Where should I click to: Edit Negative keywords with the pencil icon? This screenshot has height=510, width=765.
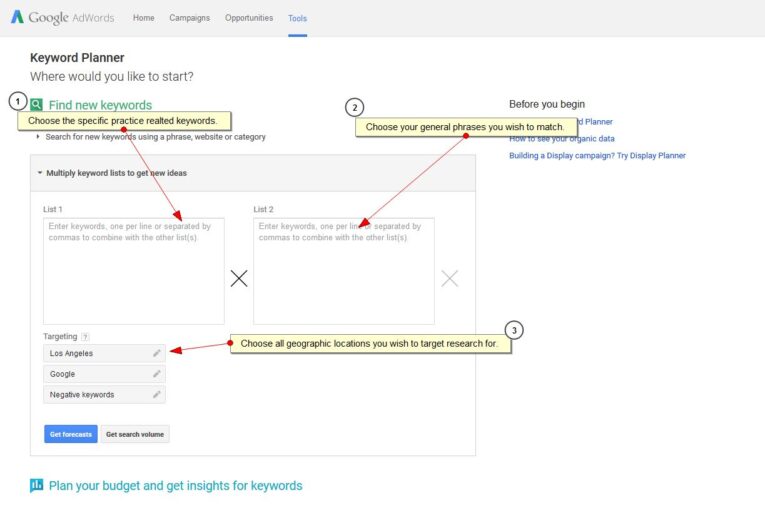[x=157, y=394]
